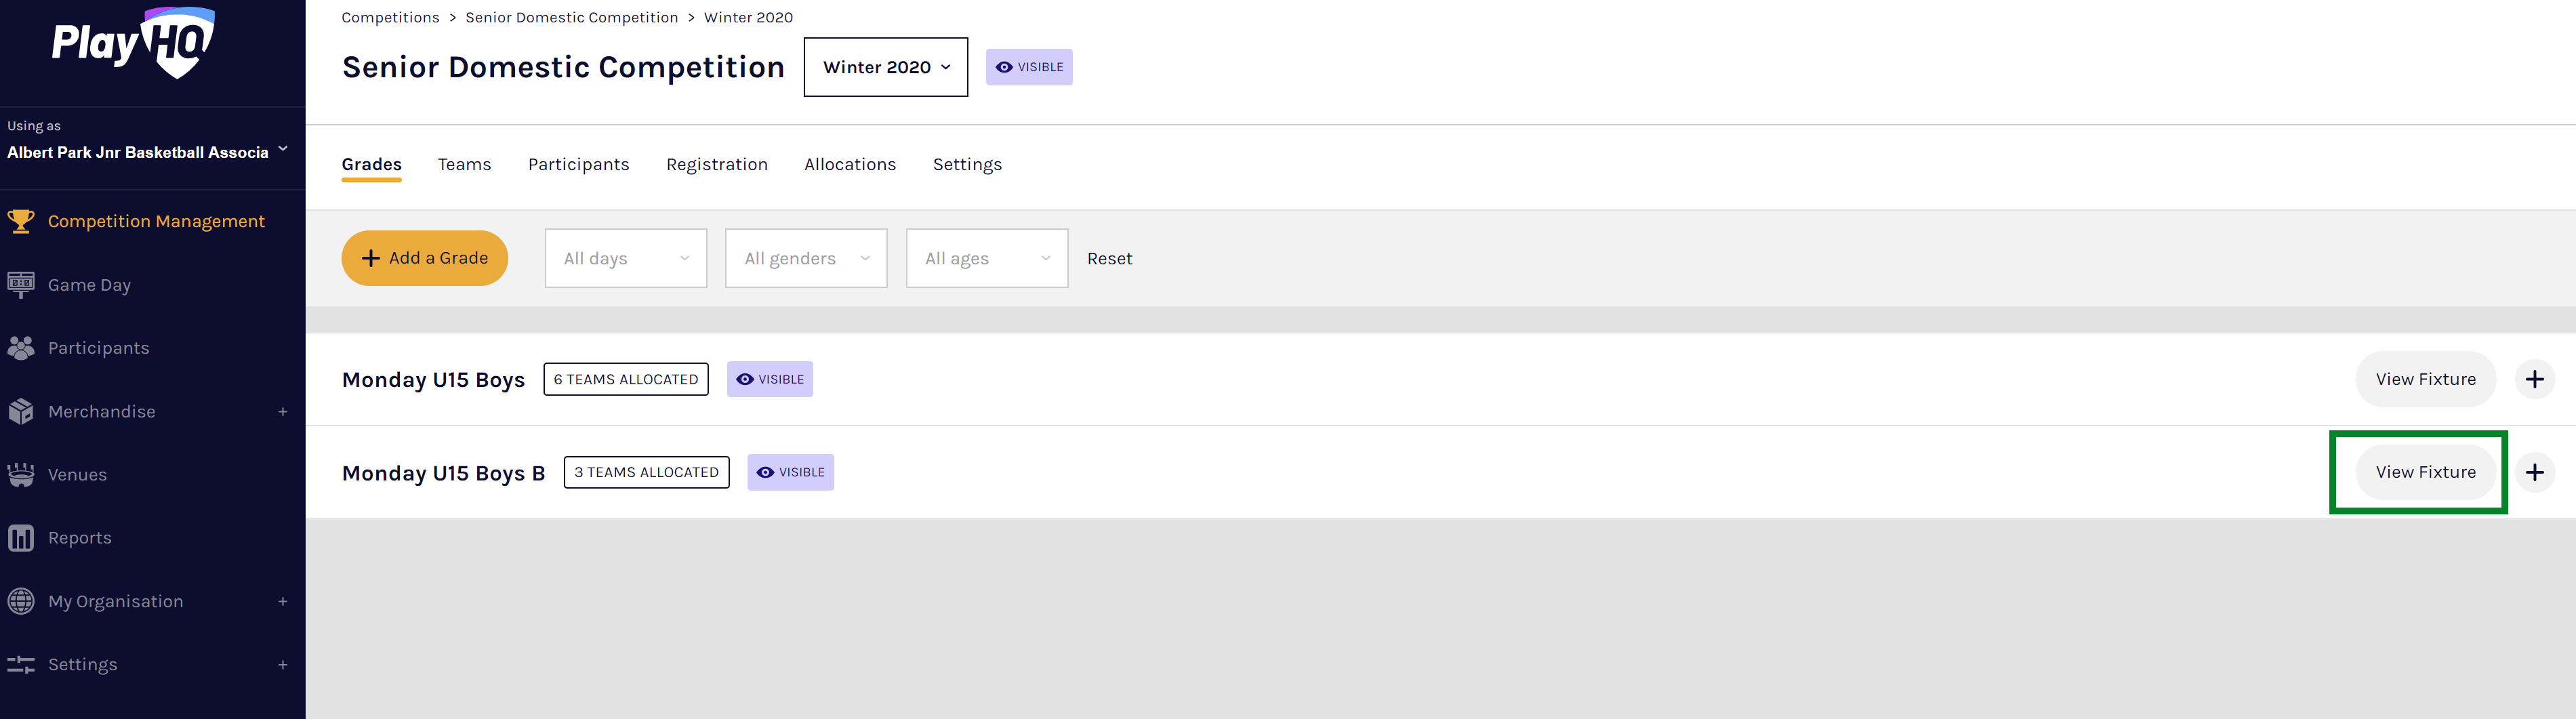Image resolution: width=2576 pixels, height=719 pixels.
Task: Open the Albert Park Jnr Basketball organisation switcher
Action: coord(148,152)
